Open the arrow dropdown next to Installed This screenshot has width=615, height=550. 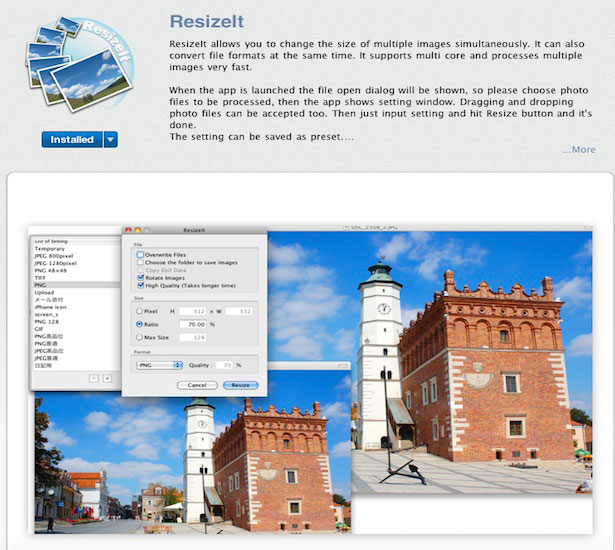click(x=111, y=139)
